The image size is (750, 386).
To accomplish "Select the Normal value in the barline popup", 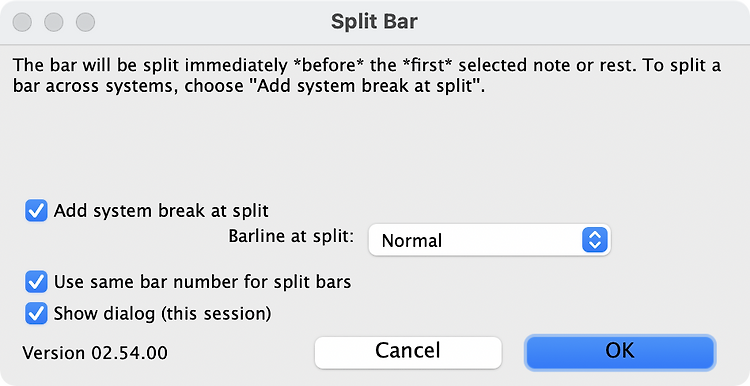I will [411, 241].
